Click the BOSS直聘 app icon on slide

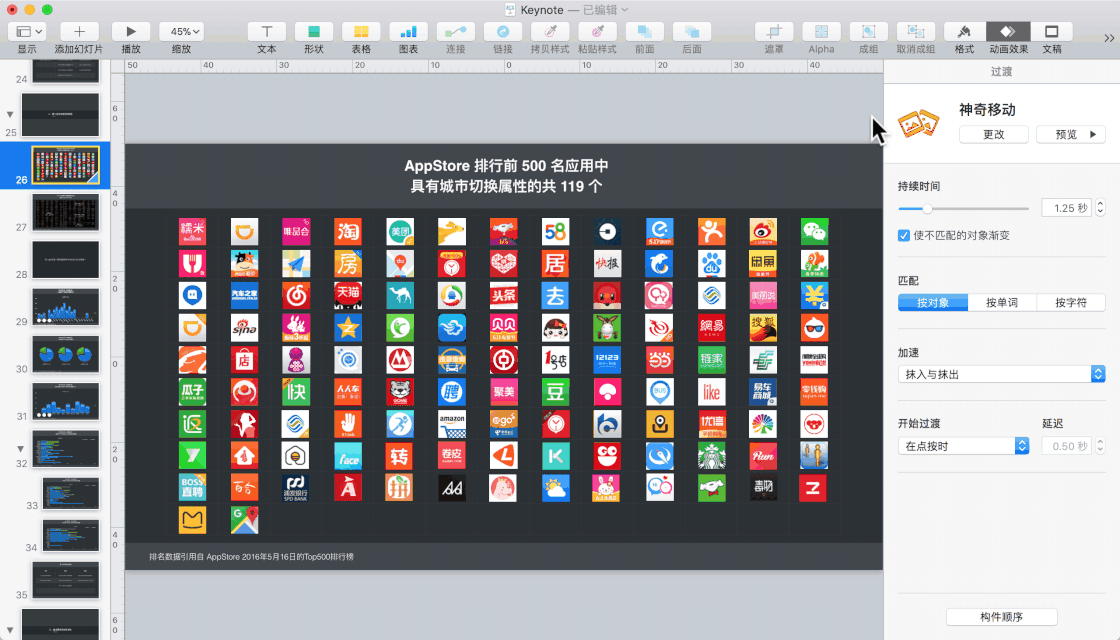coord(192,488)
